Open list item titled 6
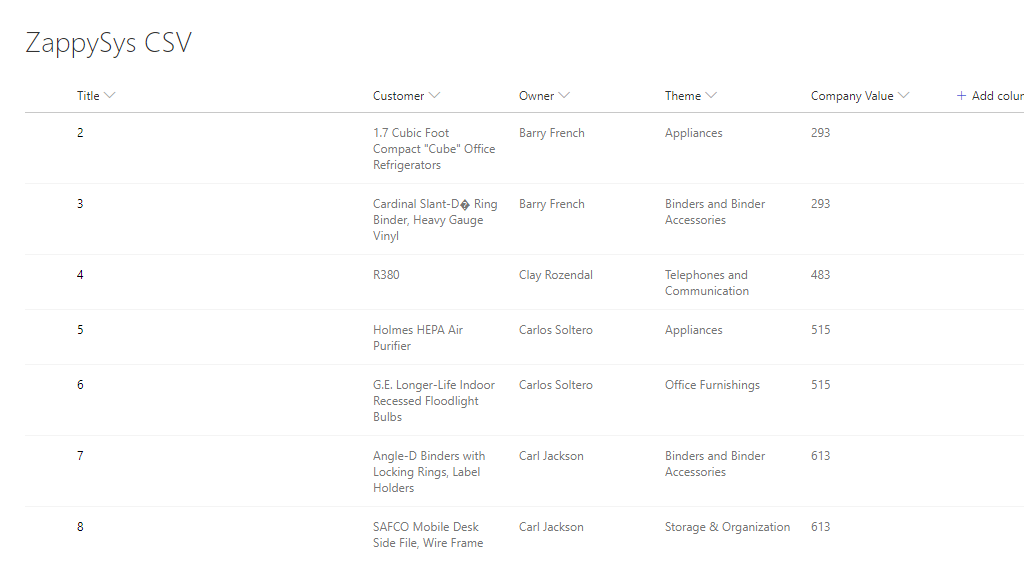 pyautogui.click(x=81, y=385)
